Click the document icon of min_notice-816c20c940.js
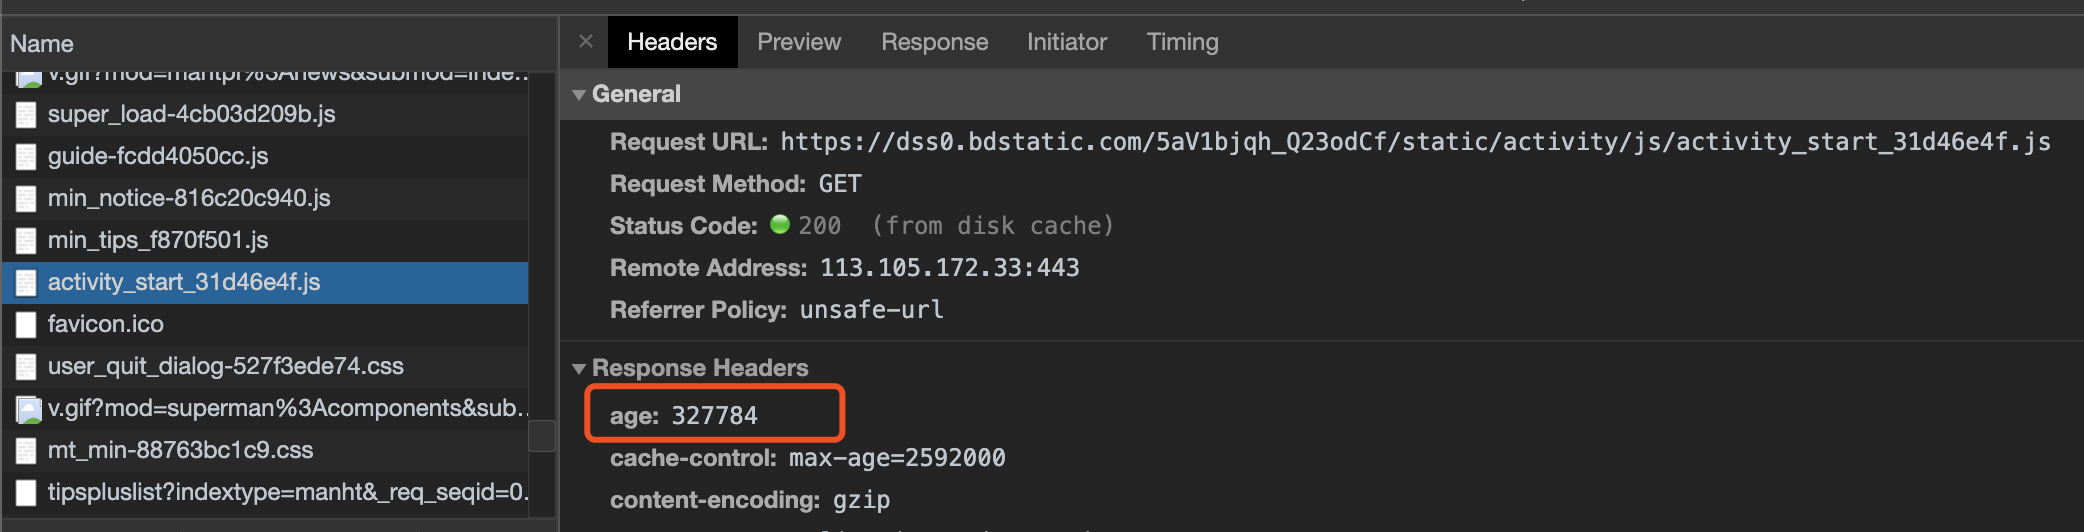 tap(27, 199)
